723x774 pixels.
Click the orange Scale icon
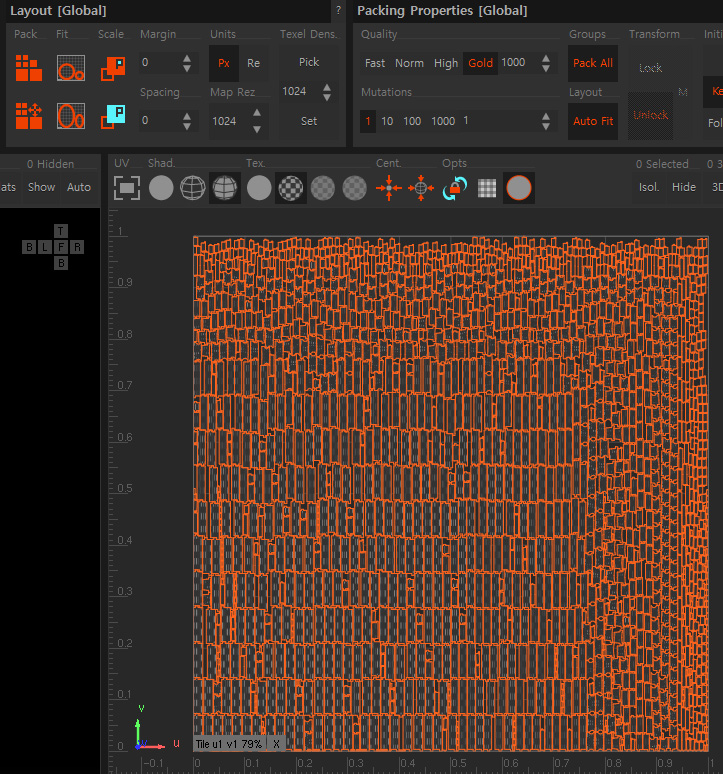pyautogui.click(x=113, y=68)
